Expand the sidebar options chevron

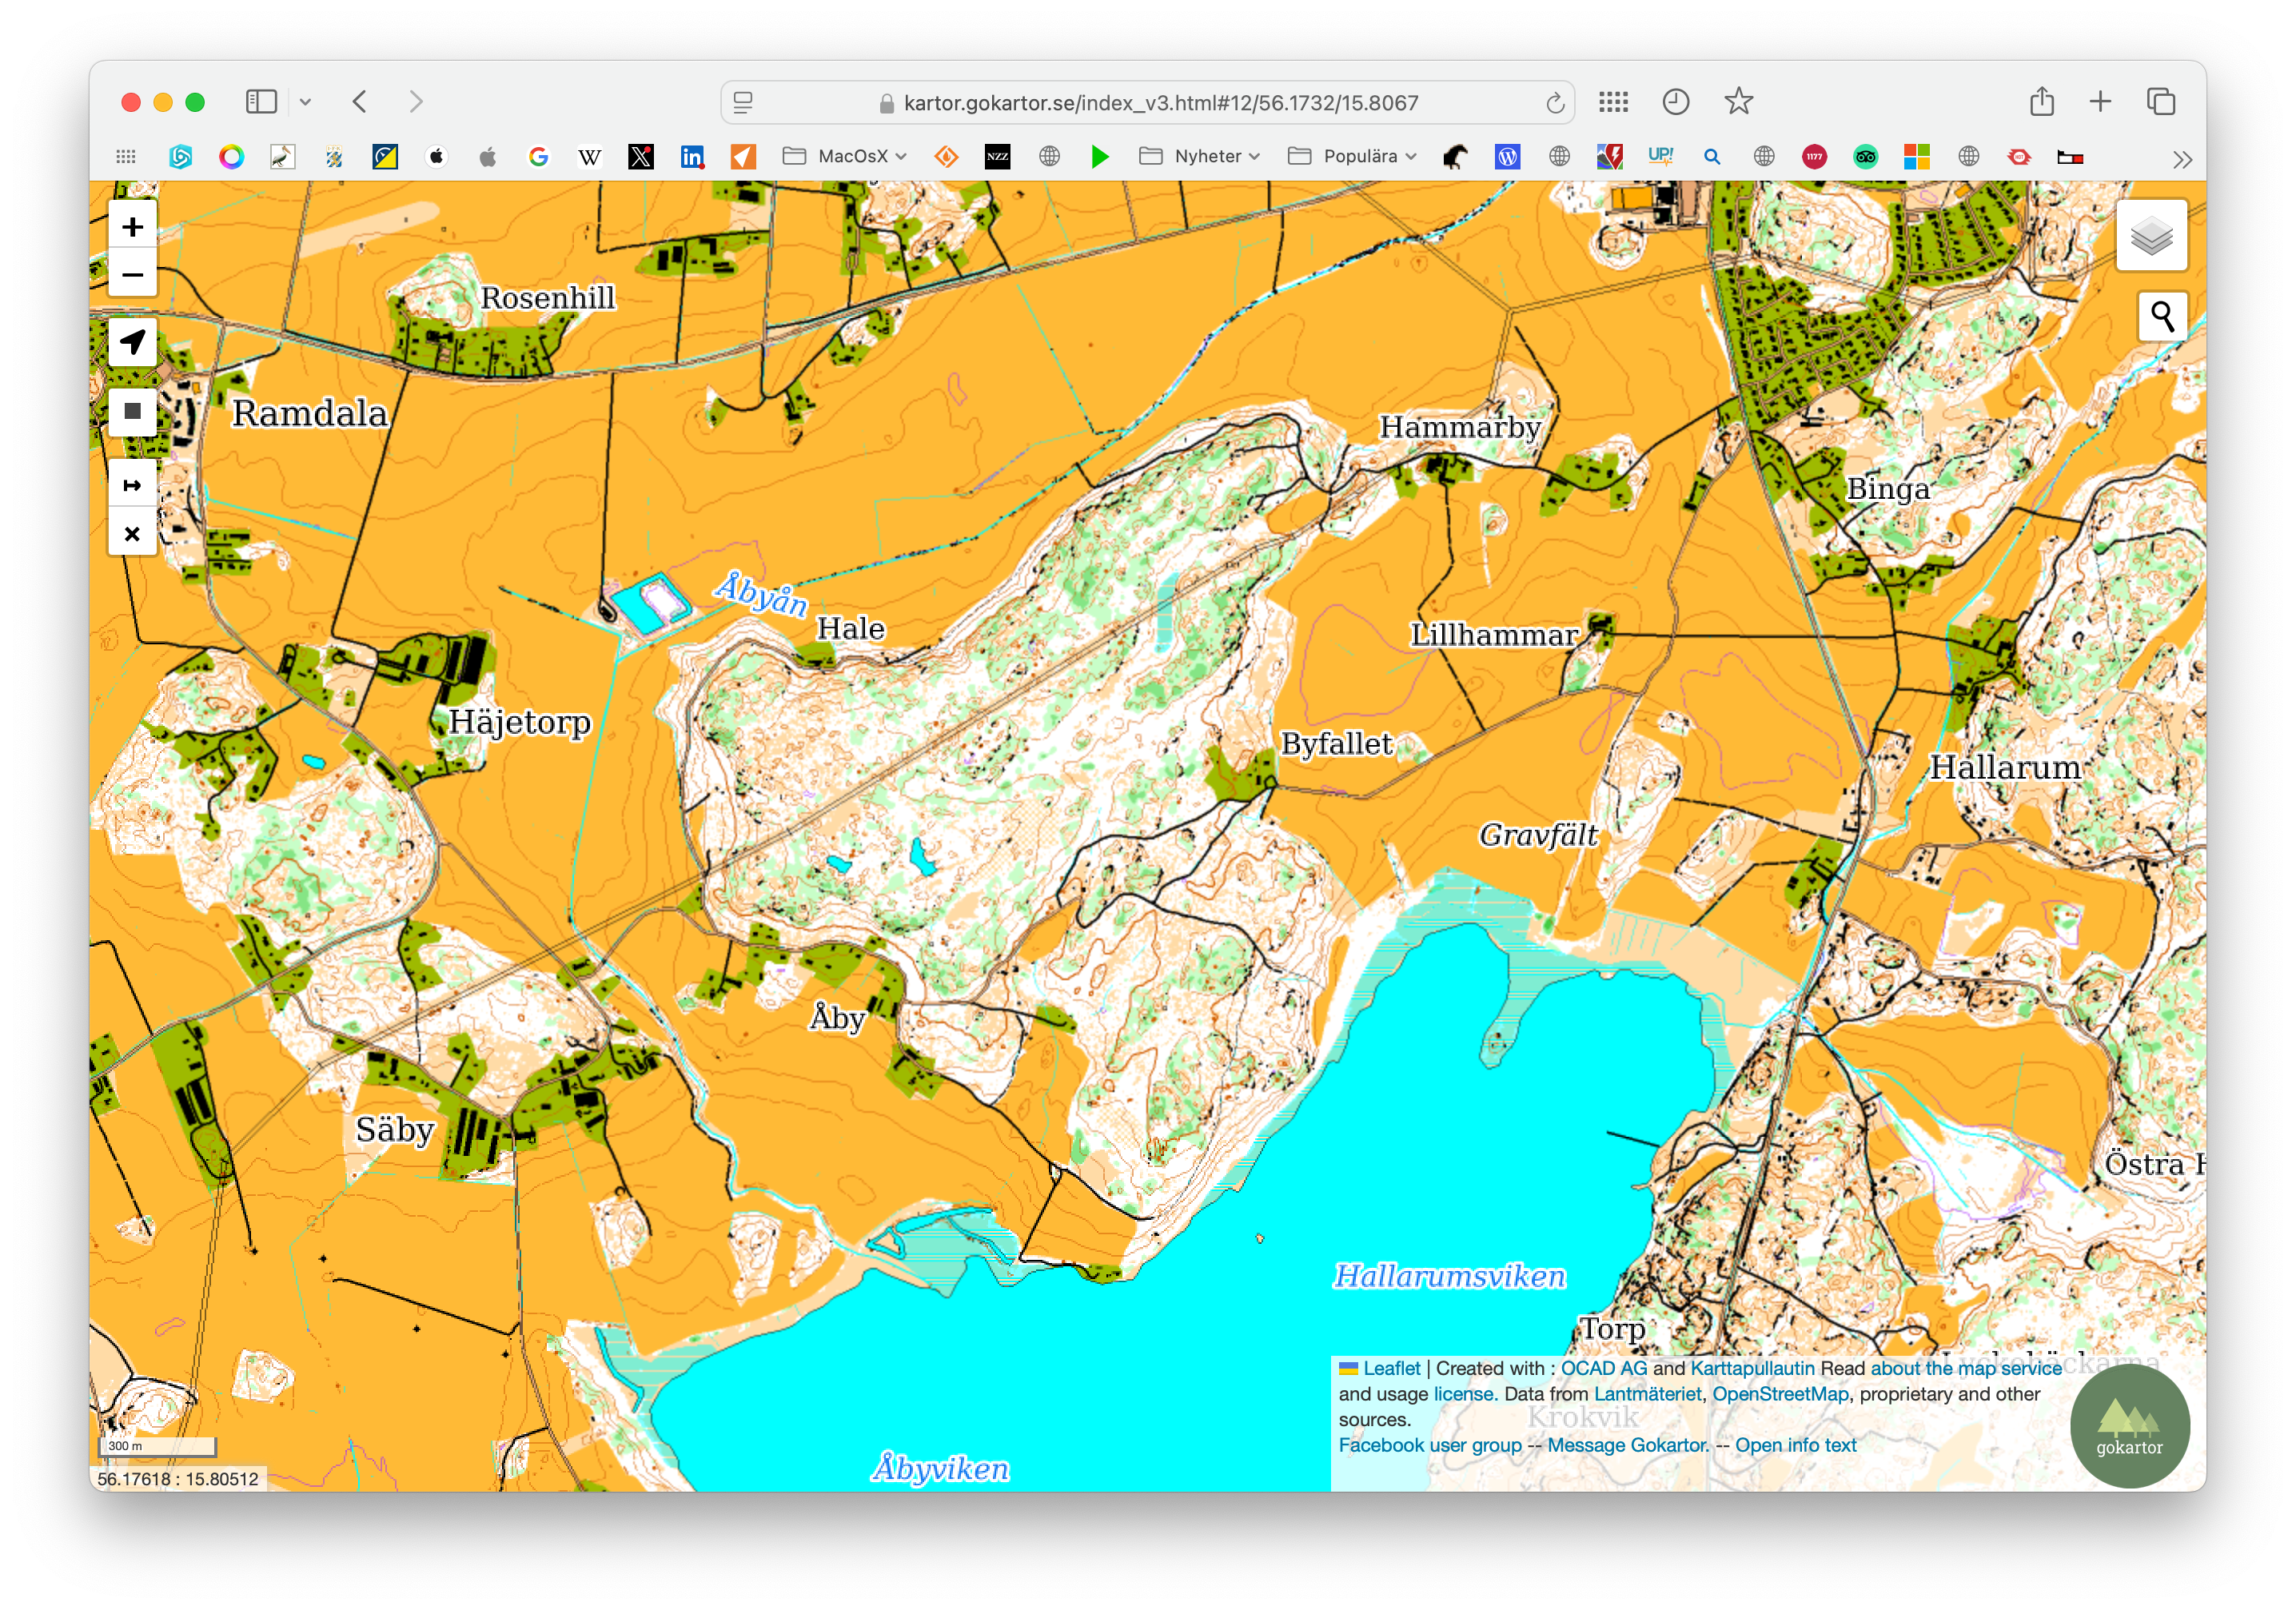(x=306, y=102)
